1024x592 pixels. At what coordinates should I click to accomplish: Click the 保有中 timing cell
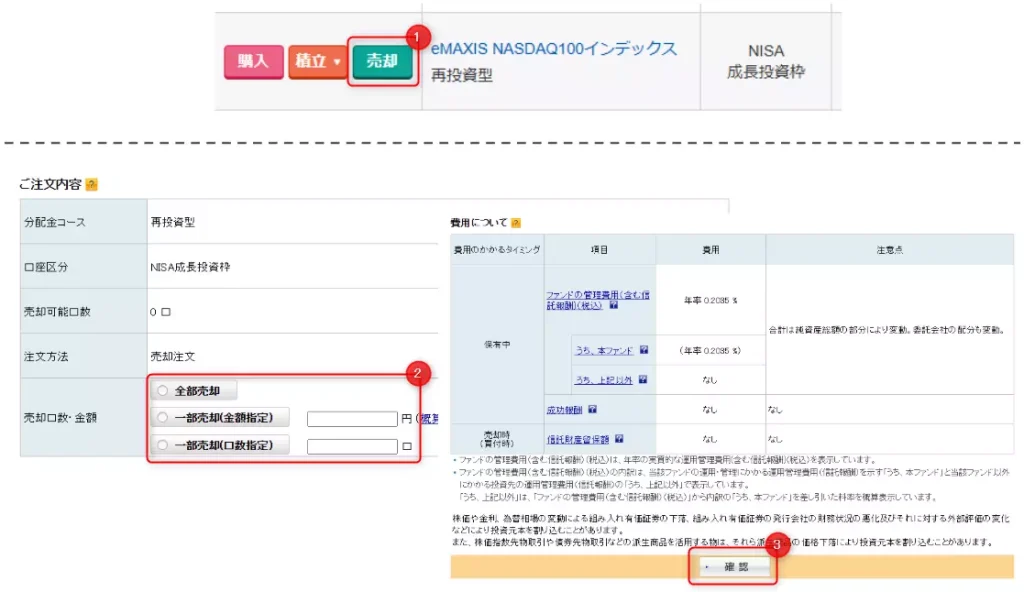pos(497,344)
